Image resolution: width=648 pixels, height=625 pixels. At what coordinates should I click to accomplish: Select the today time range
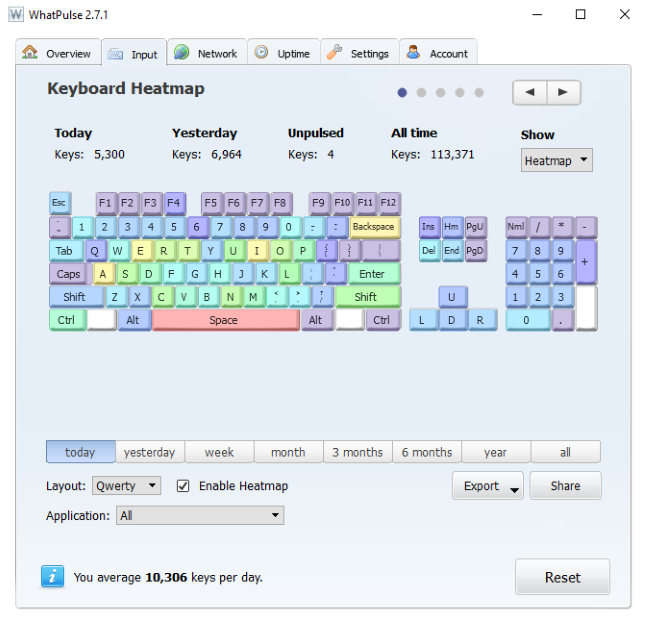tap(81, 452)
